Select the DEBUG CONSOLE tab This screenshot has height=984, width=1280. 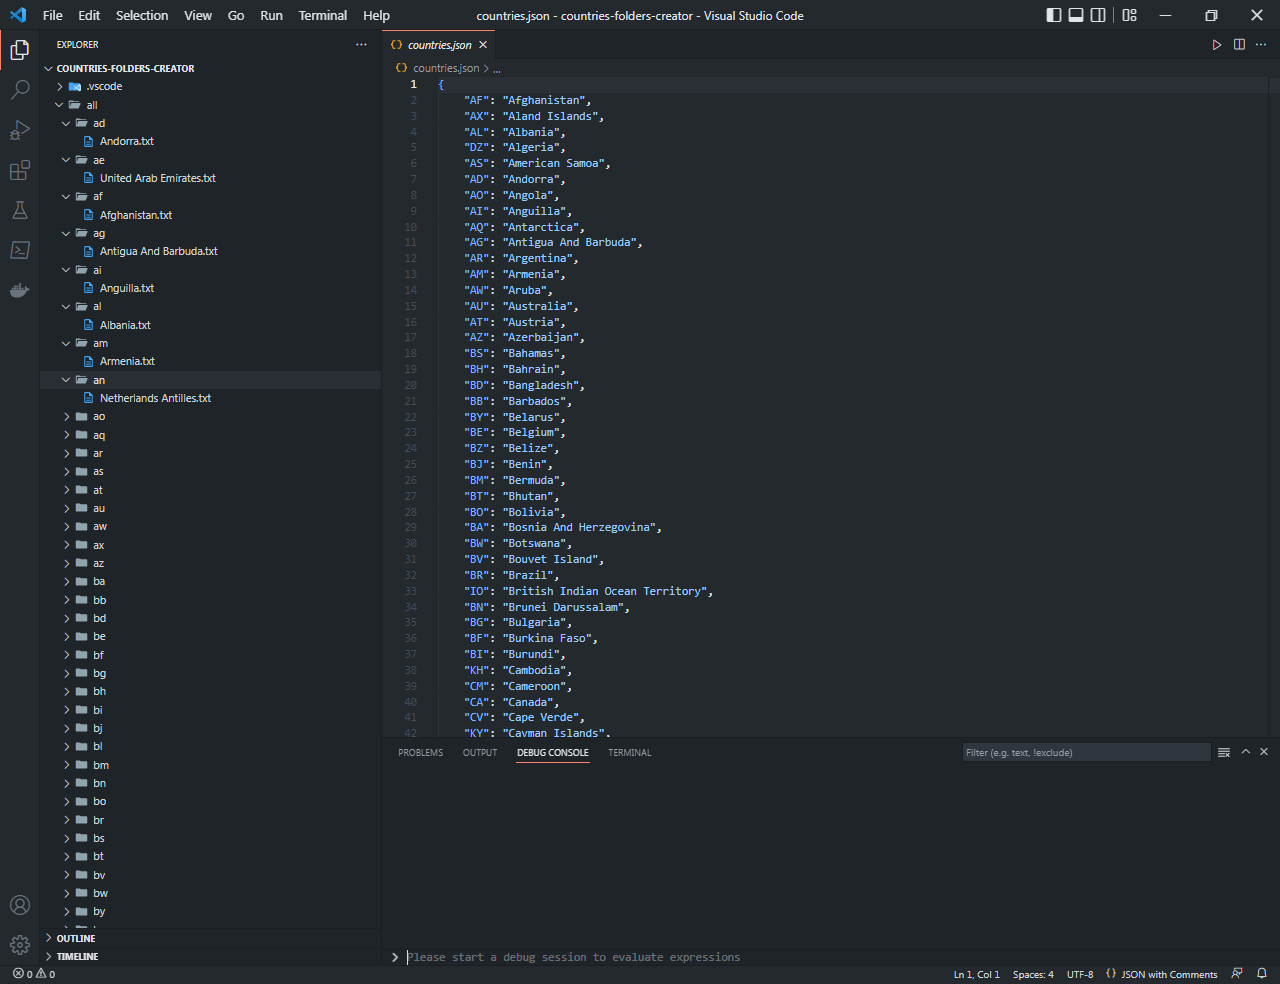coord(553,752)
